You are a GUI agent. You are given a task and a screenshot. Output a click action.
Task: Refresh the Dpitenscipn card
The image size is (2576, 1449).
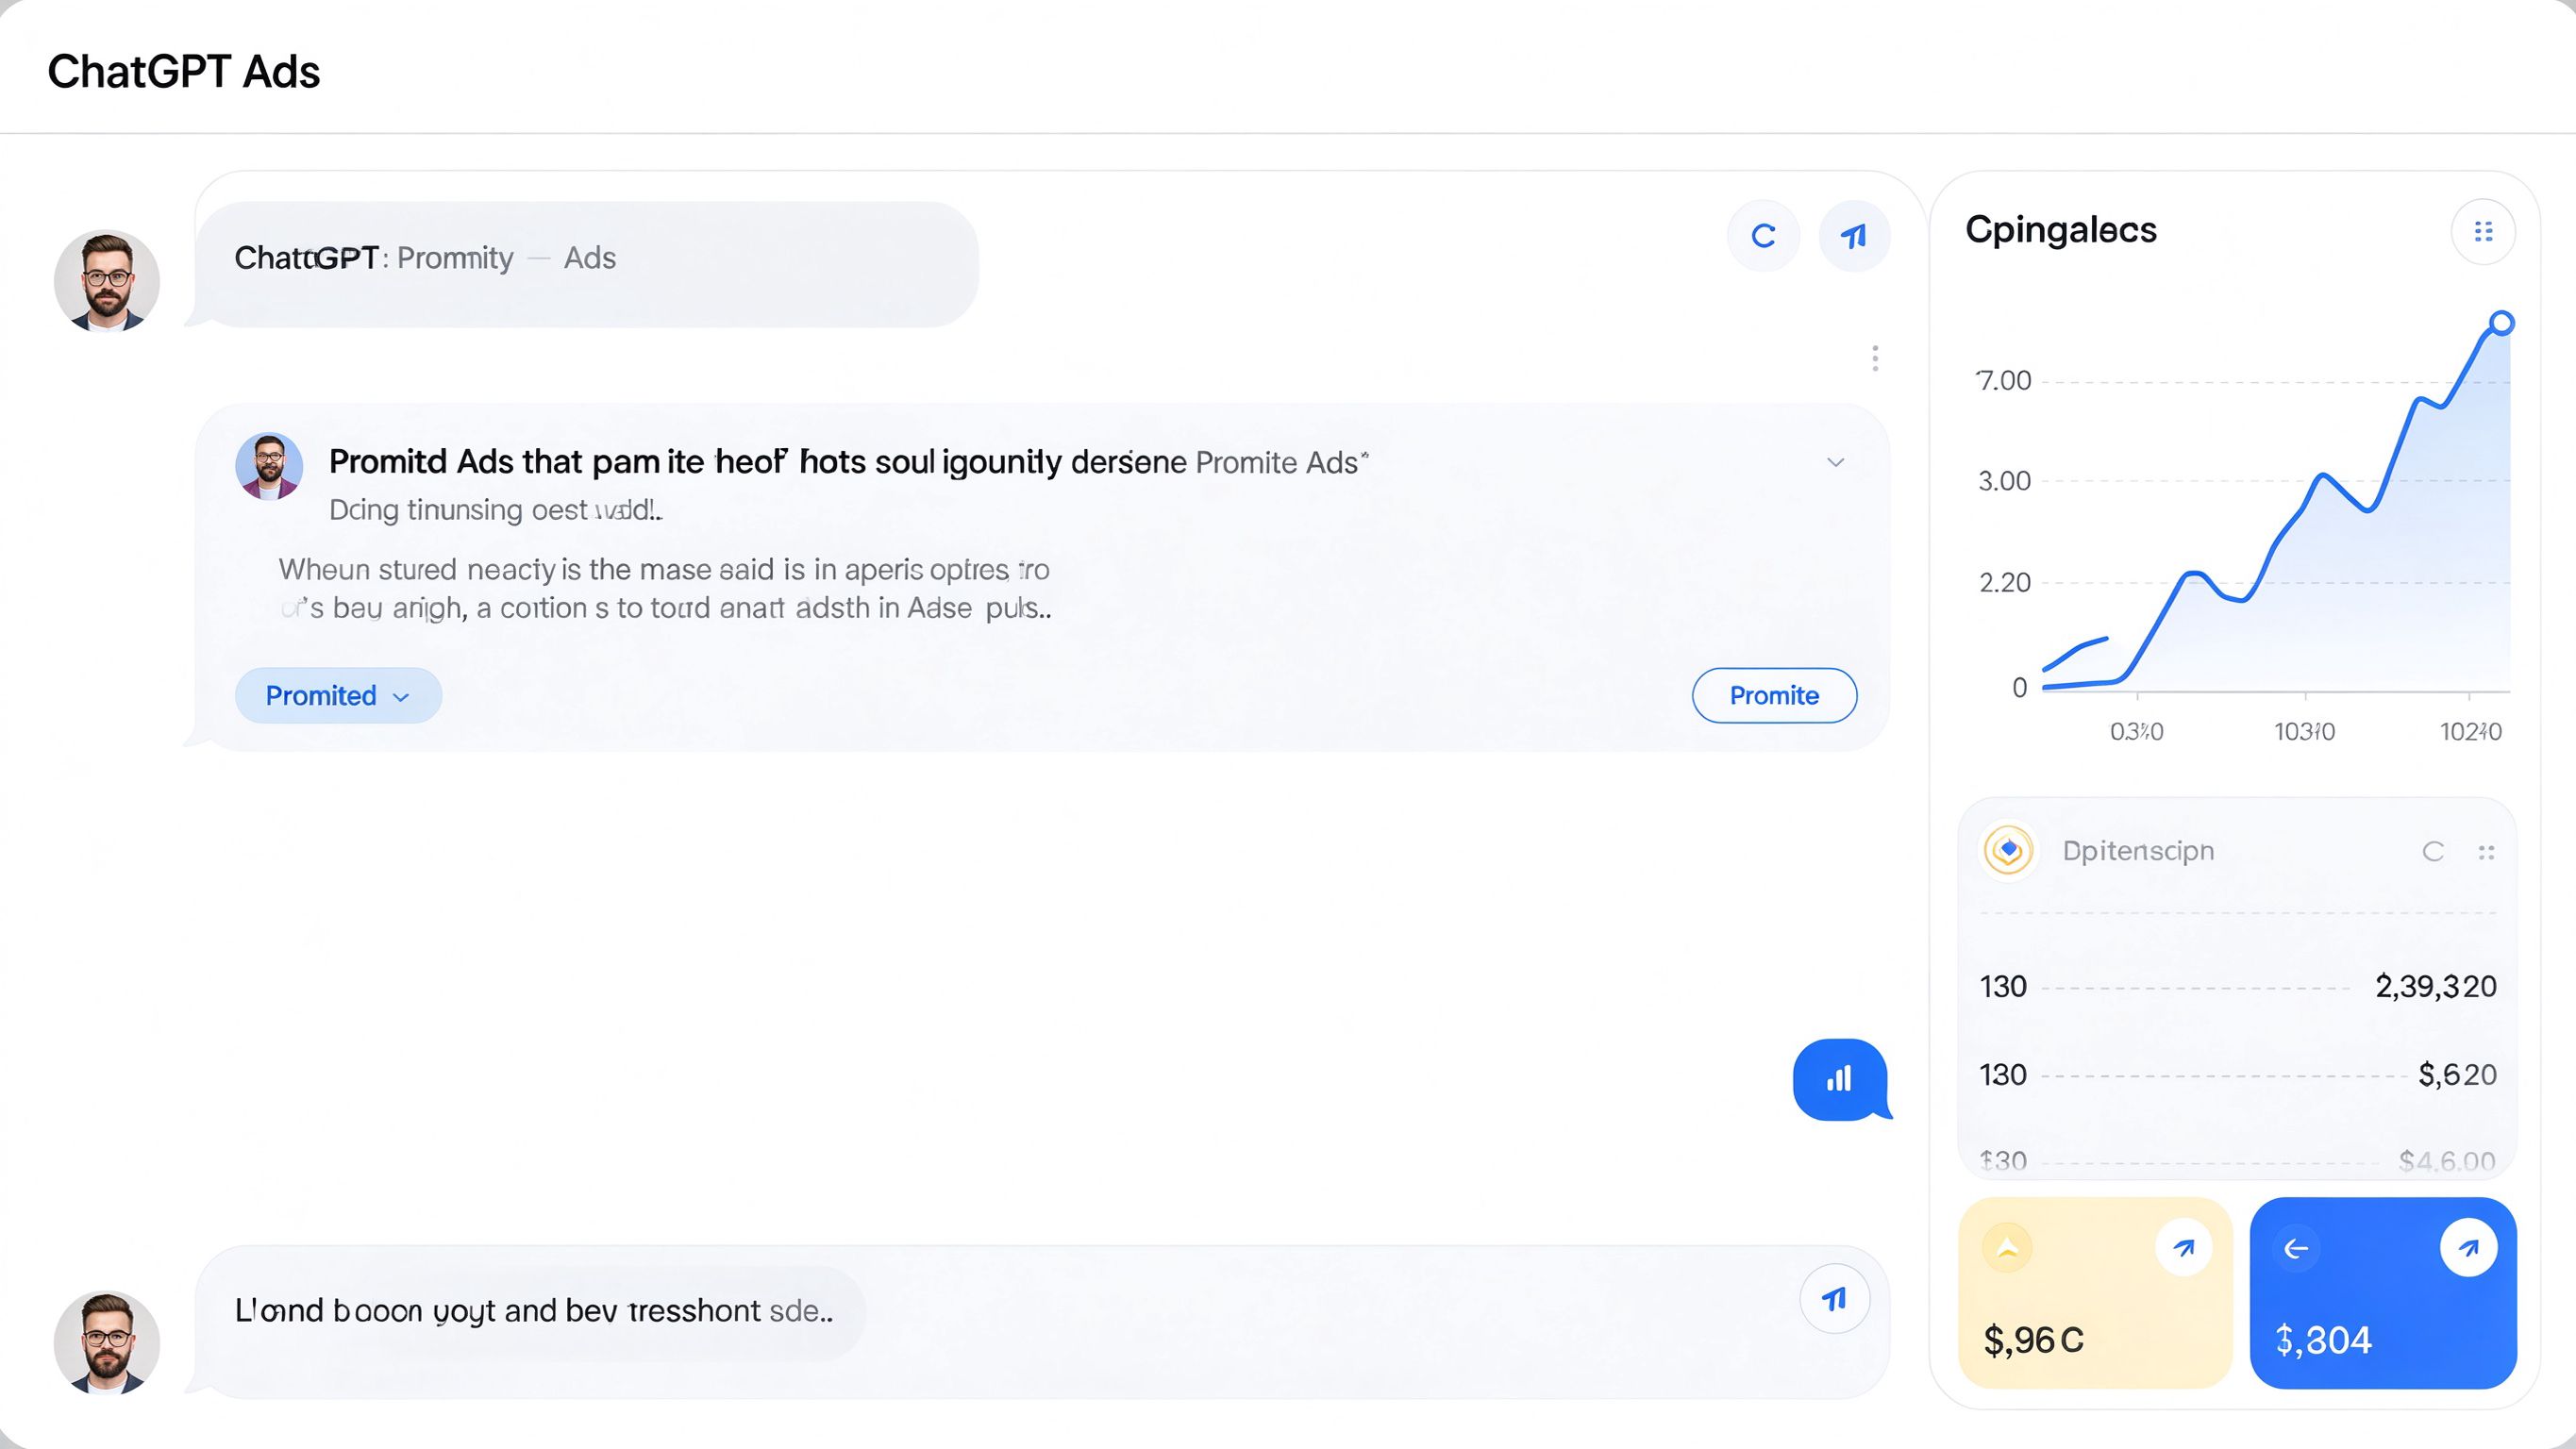[2433, 852]
